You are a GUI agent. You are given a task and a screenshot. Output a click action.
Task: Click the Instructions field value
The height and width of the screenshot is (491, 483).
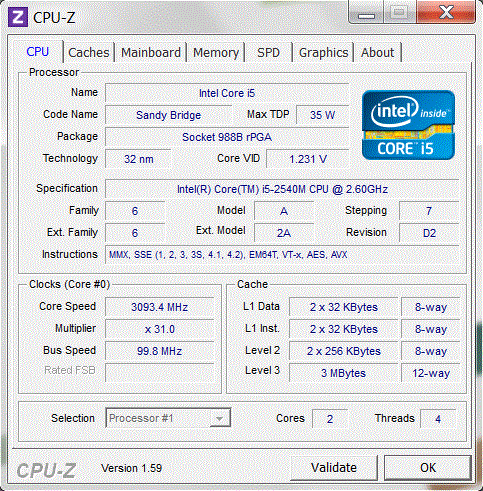pos(282,255)
